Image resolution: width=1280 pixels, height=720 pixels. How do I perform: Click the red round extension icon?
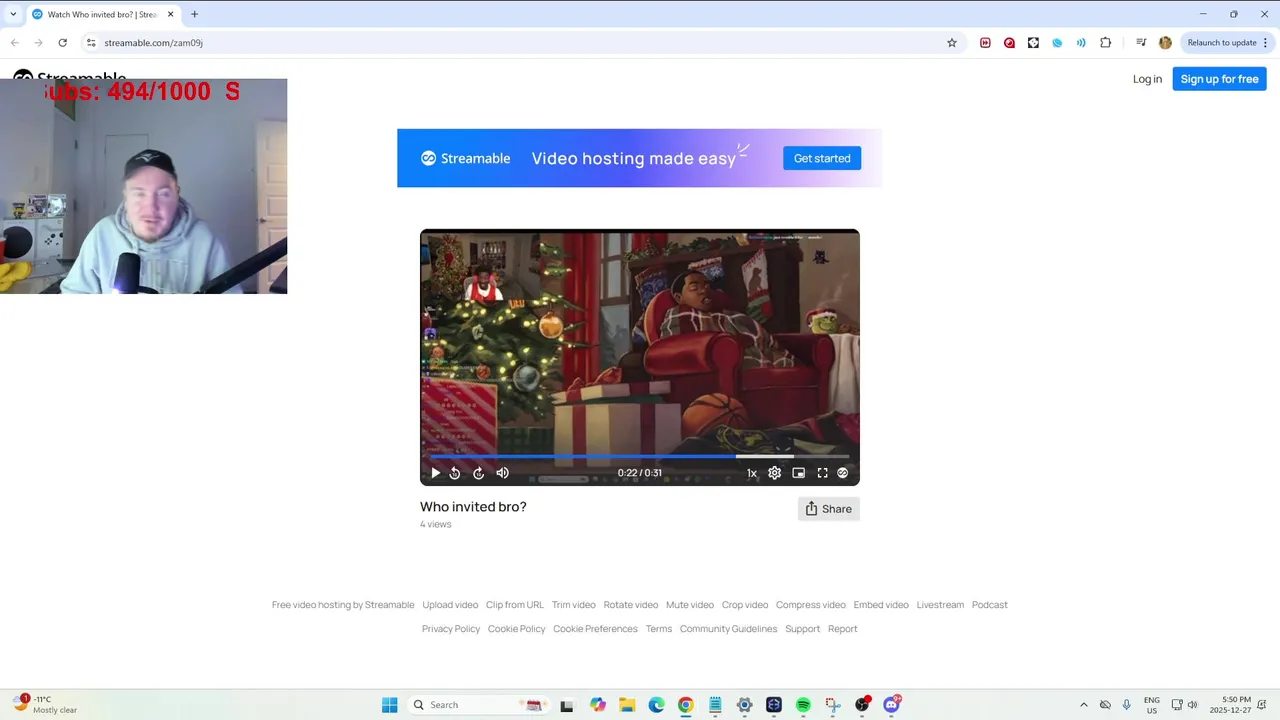click(x=1009, y=43)
